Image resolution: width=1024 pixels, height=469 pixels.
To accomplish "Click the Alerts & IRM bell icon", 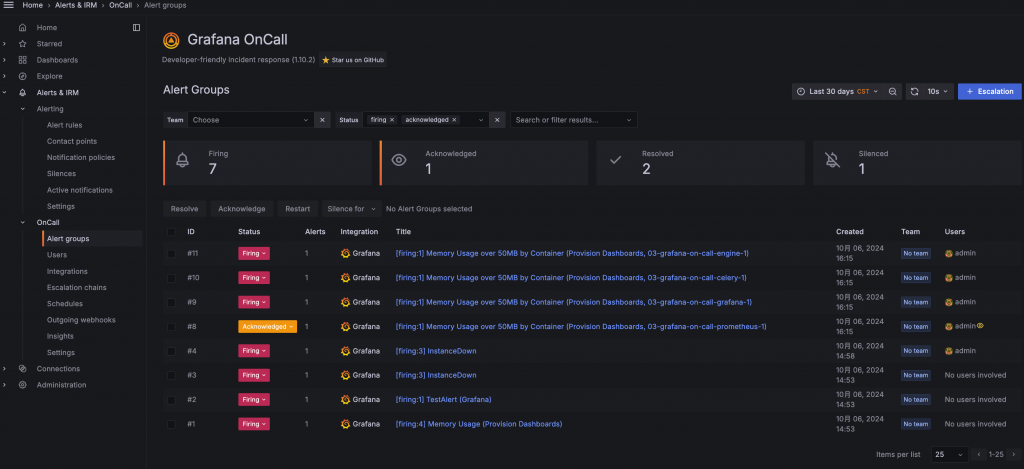I will point(23,93).
